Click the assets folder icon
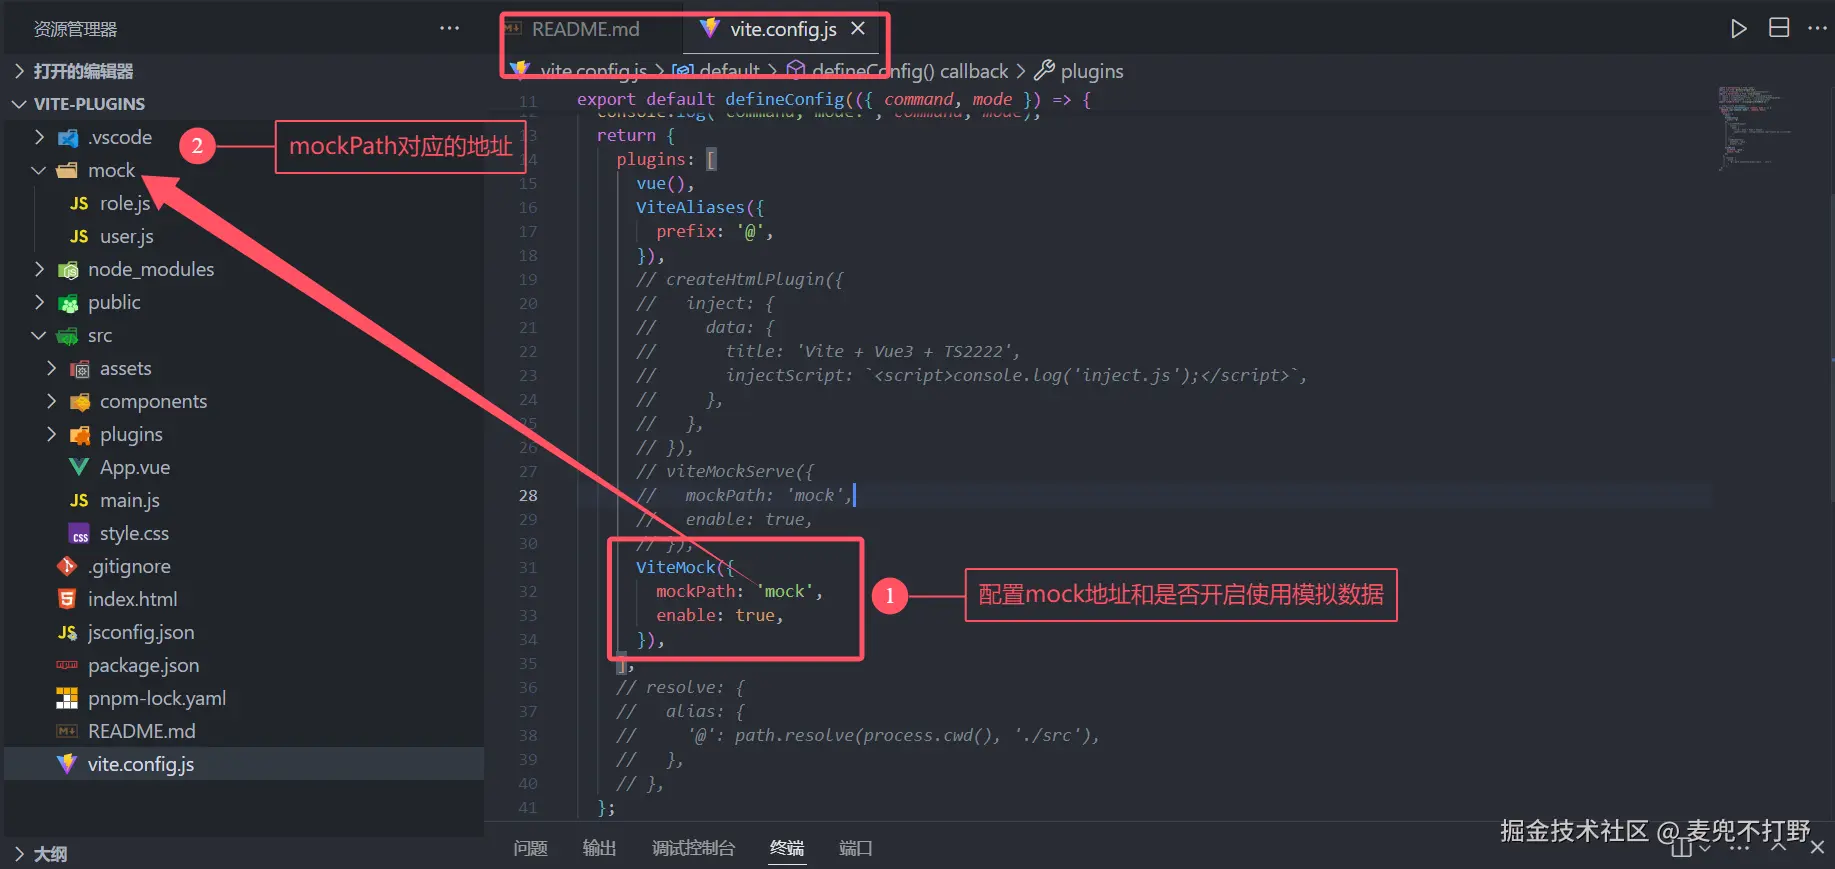This screenshot has width=1835, height=869. click(x=79, y=368)
